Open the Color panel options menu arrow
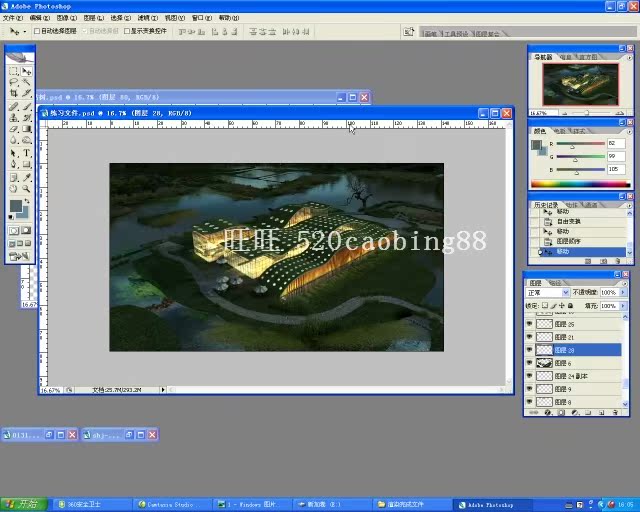Viewport: 640px width, 512px height. (629, 131)
